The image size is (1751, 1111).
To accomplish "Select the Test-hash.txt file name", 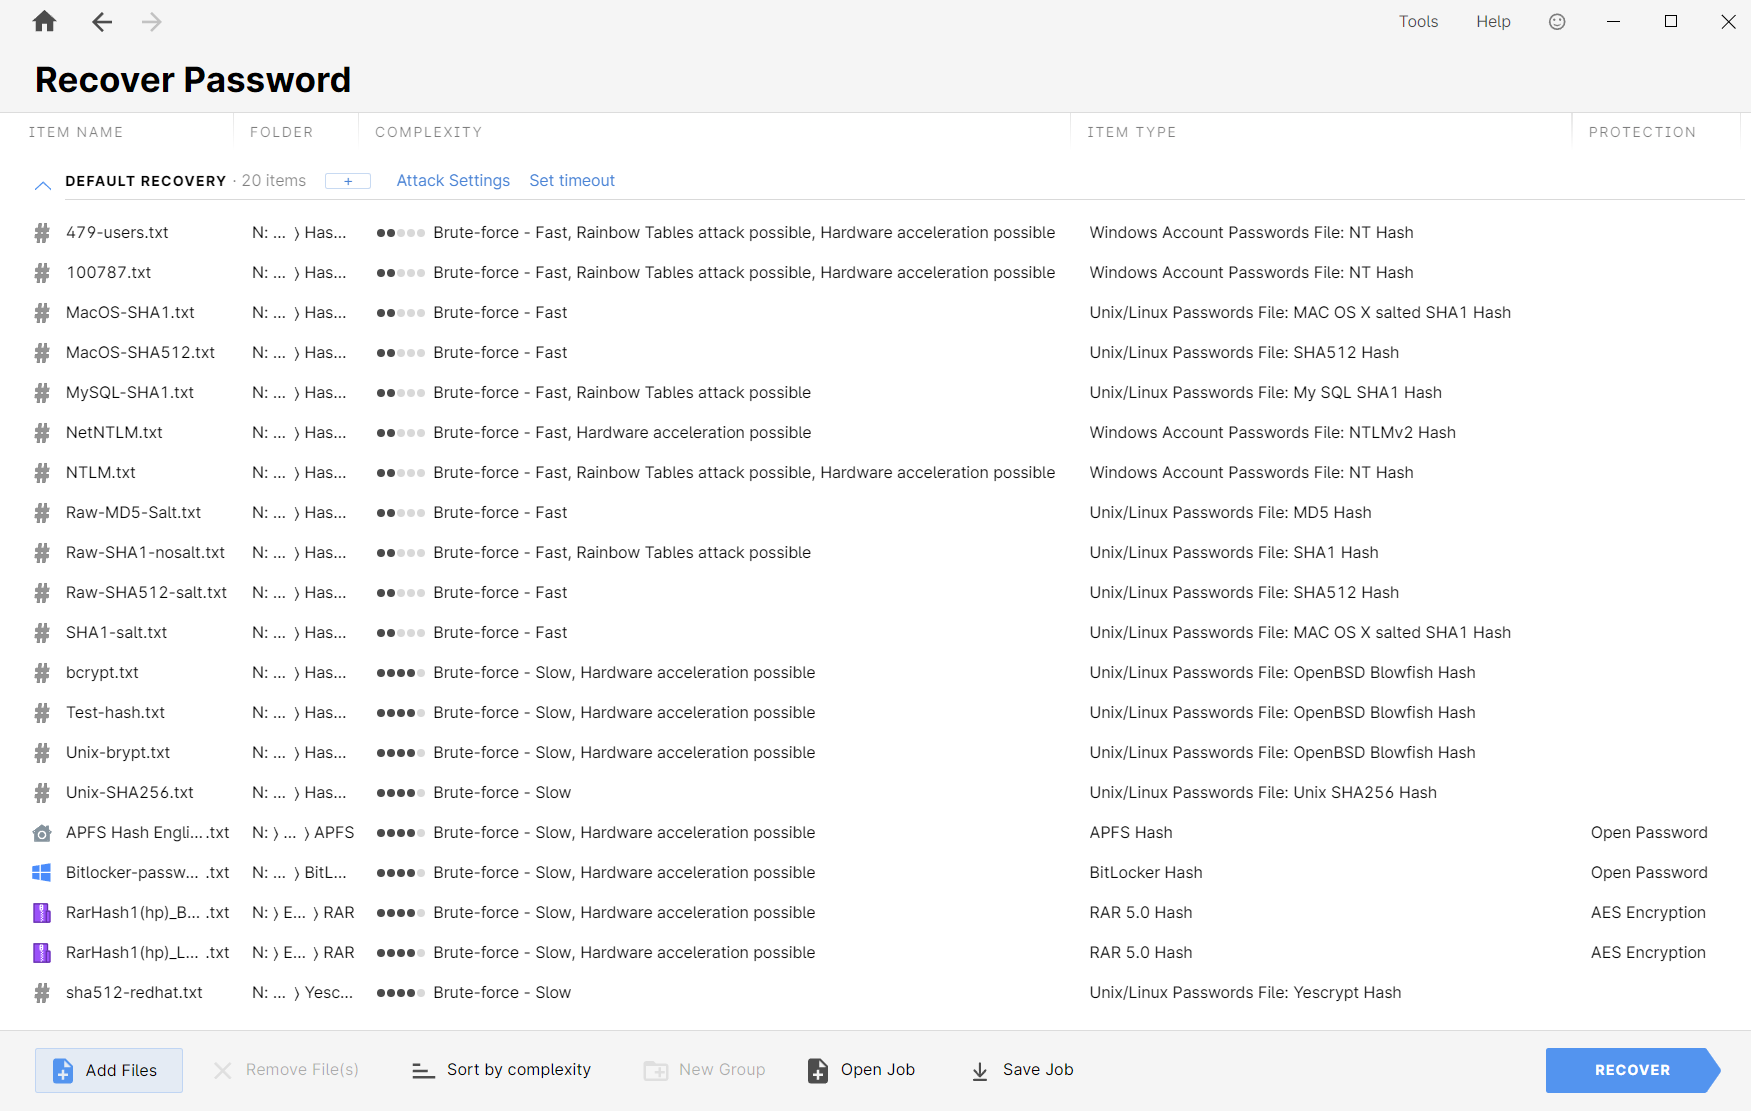I will (115, 713).
